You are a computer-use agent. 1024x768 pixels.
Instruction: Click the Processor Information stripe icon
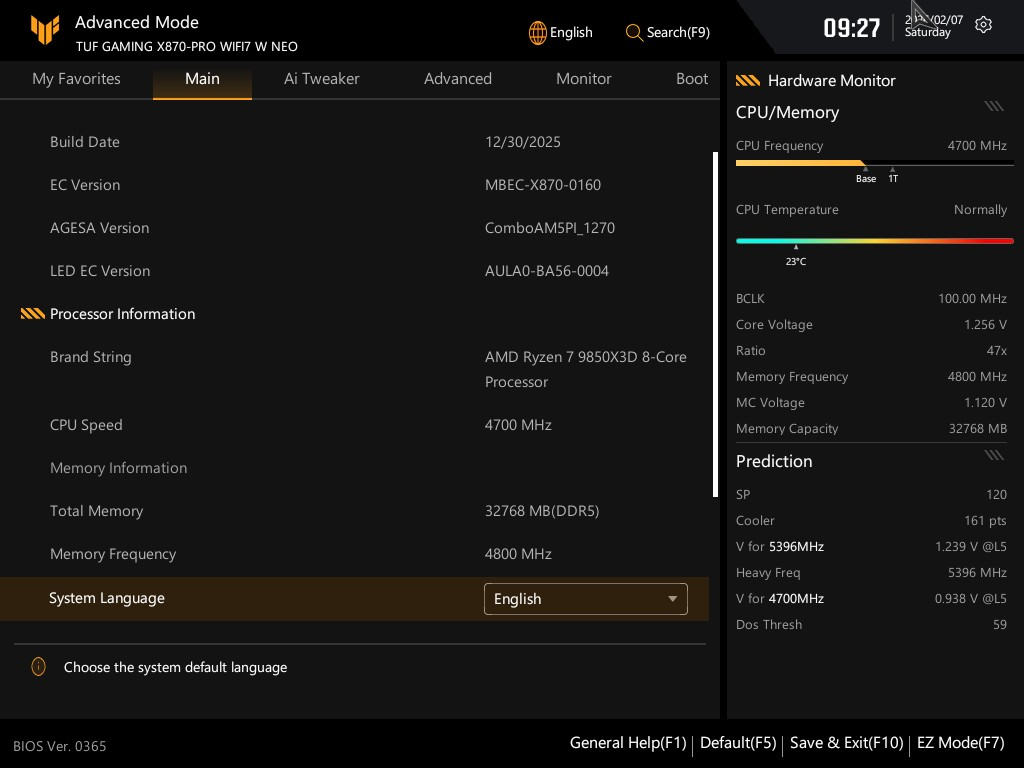[33, 314]
